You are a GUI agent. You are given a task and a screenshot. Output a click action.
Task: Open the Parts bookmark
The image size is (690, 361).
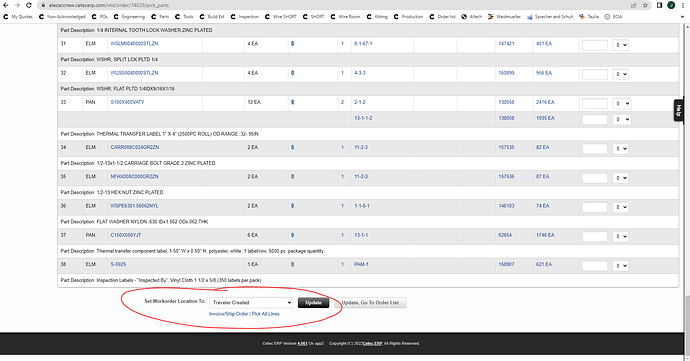coord(160,17)
